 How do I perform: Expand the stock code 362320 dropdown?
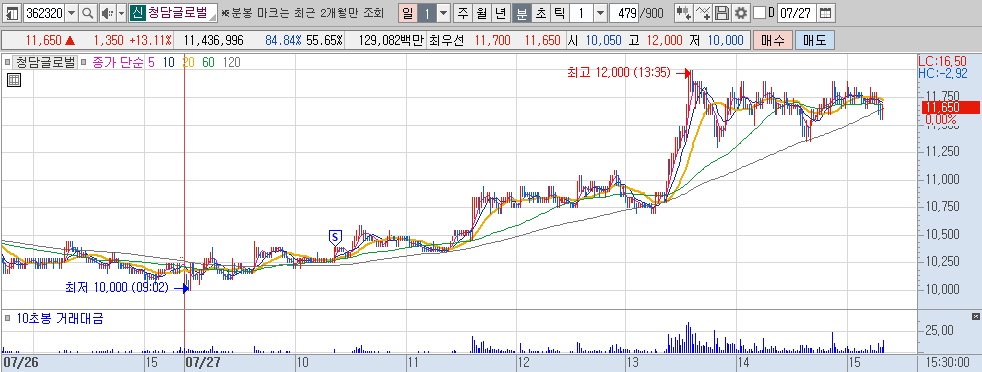pyautogui.click(x=71, y=13)
